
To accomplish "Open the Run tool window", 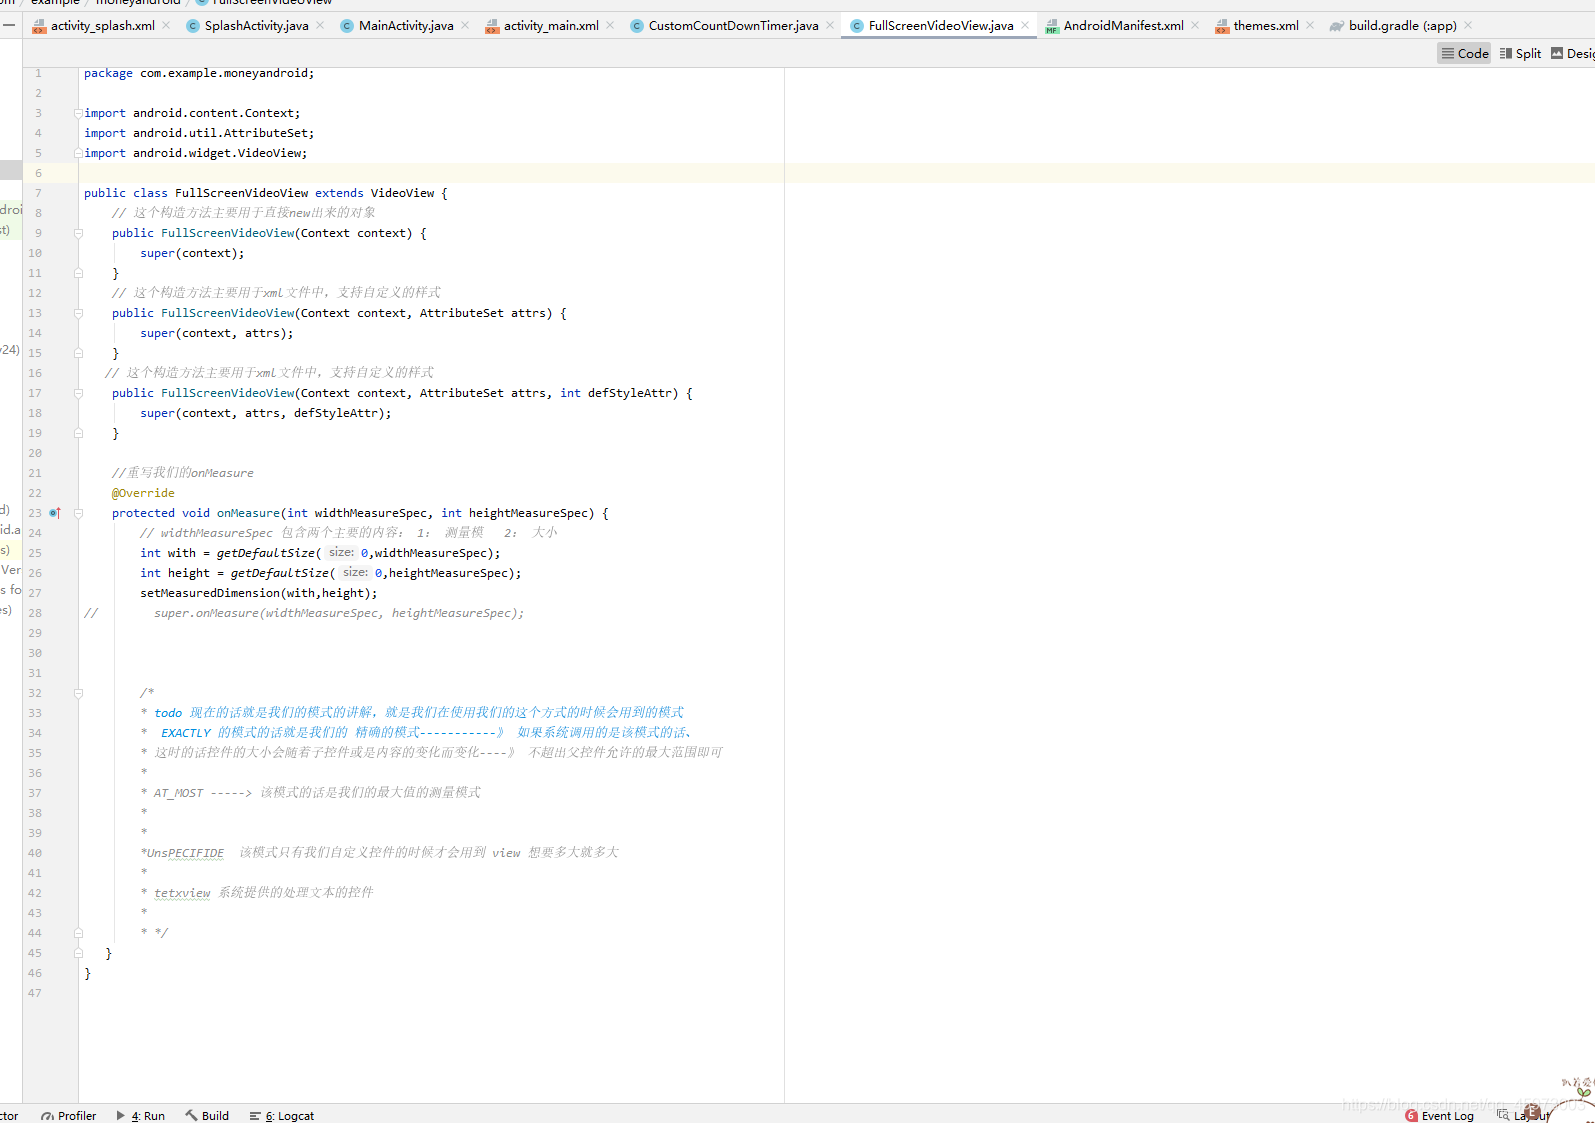I will click(x=141, y=1115).
